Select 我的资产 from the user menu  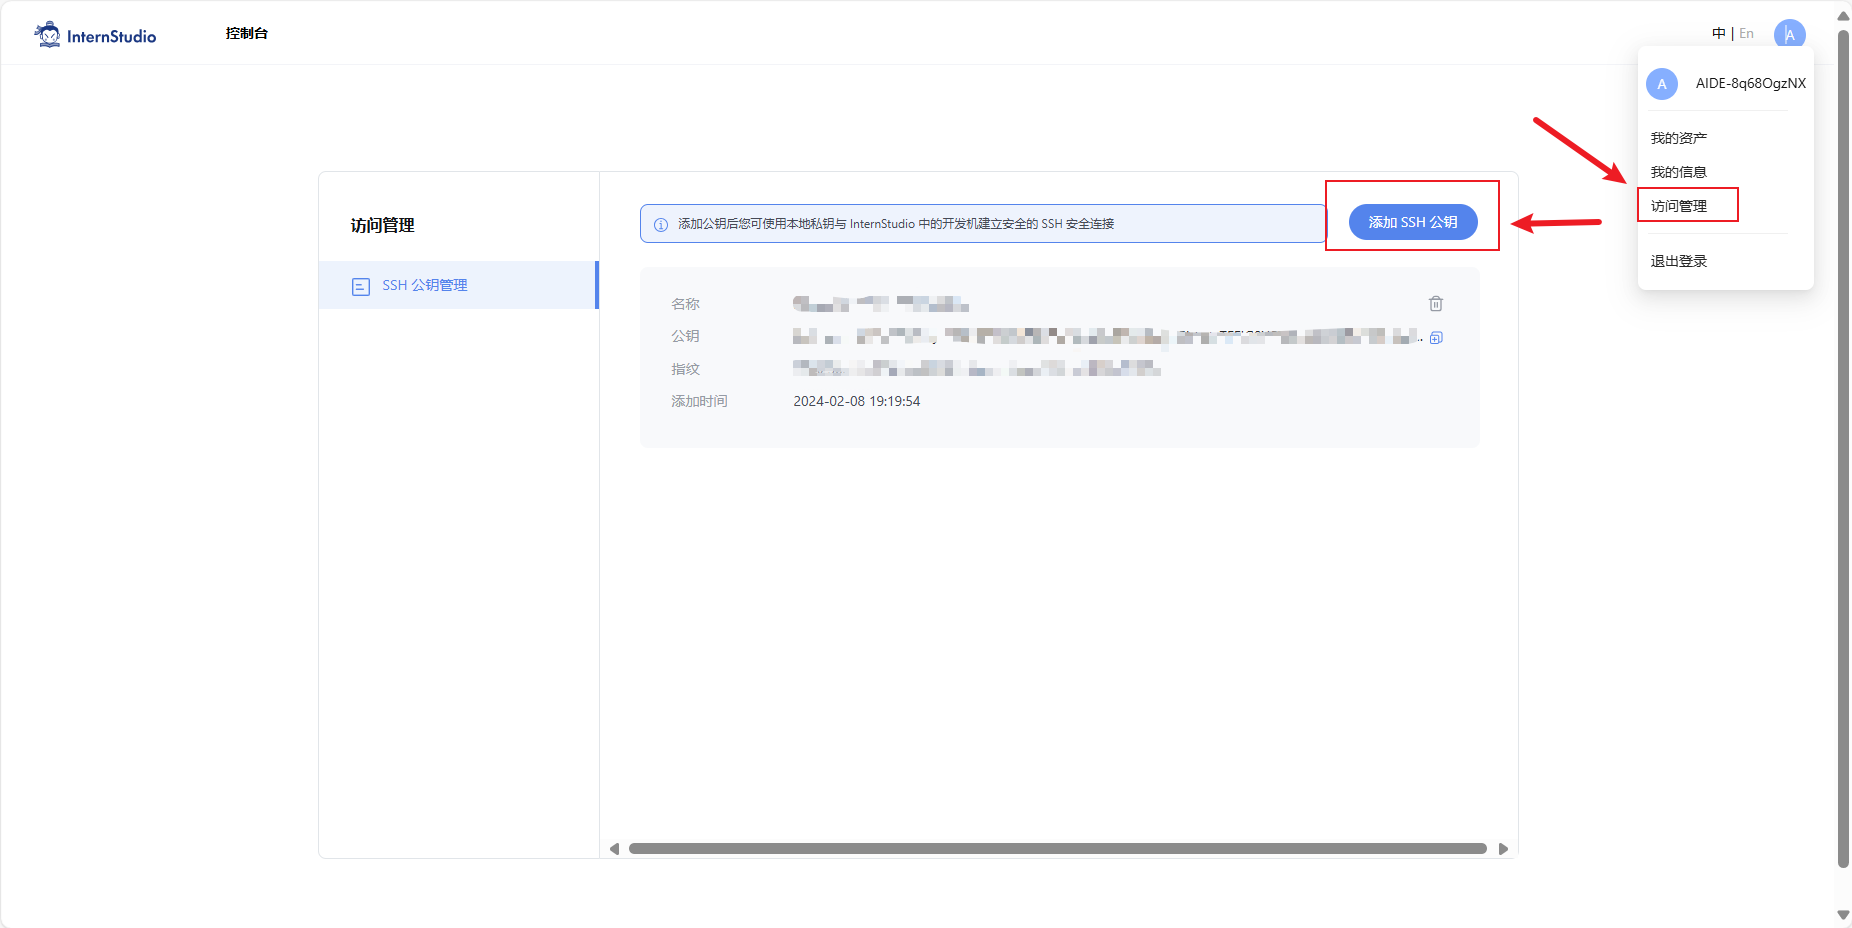pyautogui.click(x=1678, y=138)
